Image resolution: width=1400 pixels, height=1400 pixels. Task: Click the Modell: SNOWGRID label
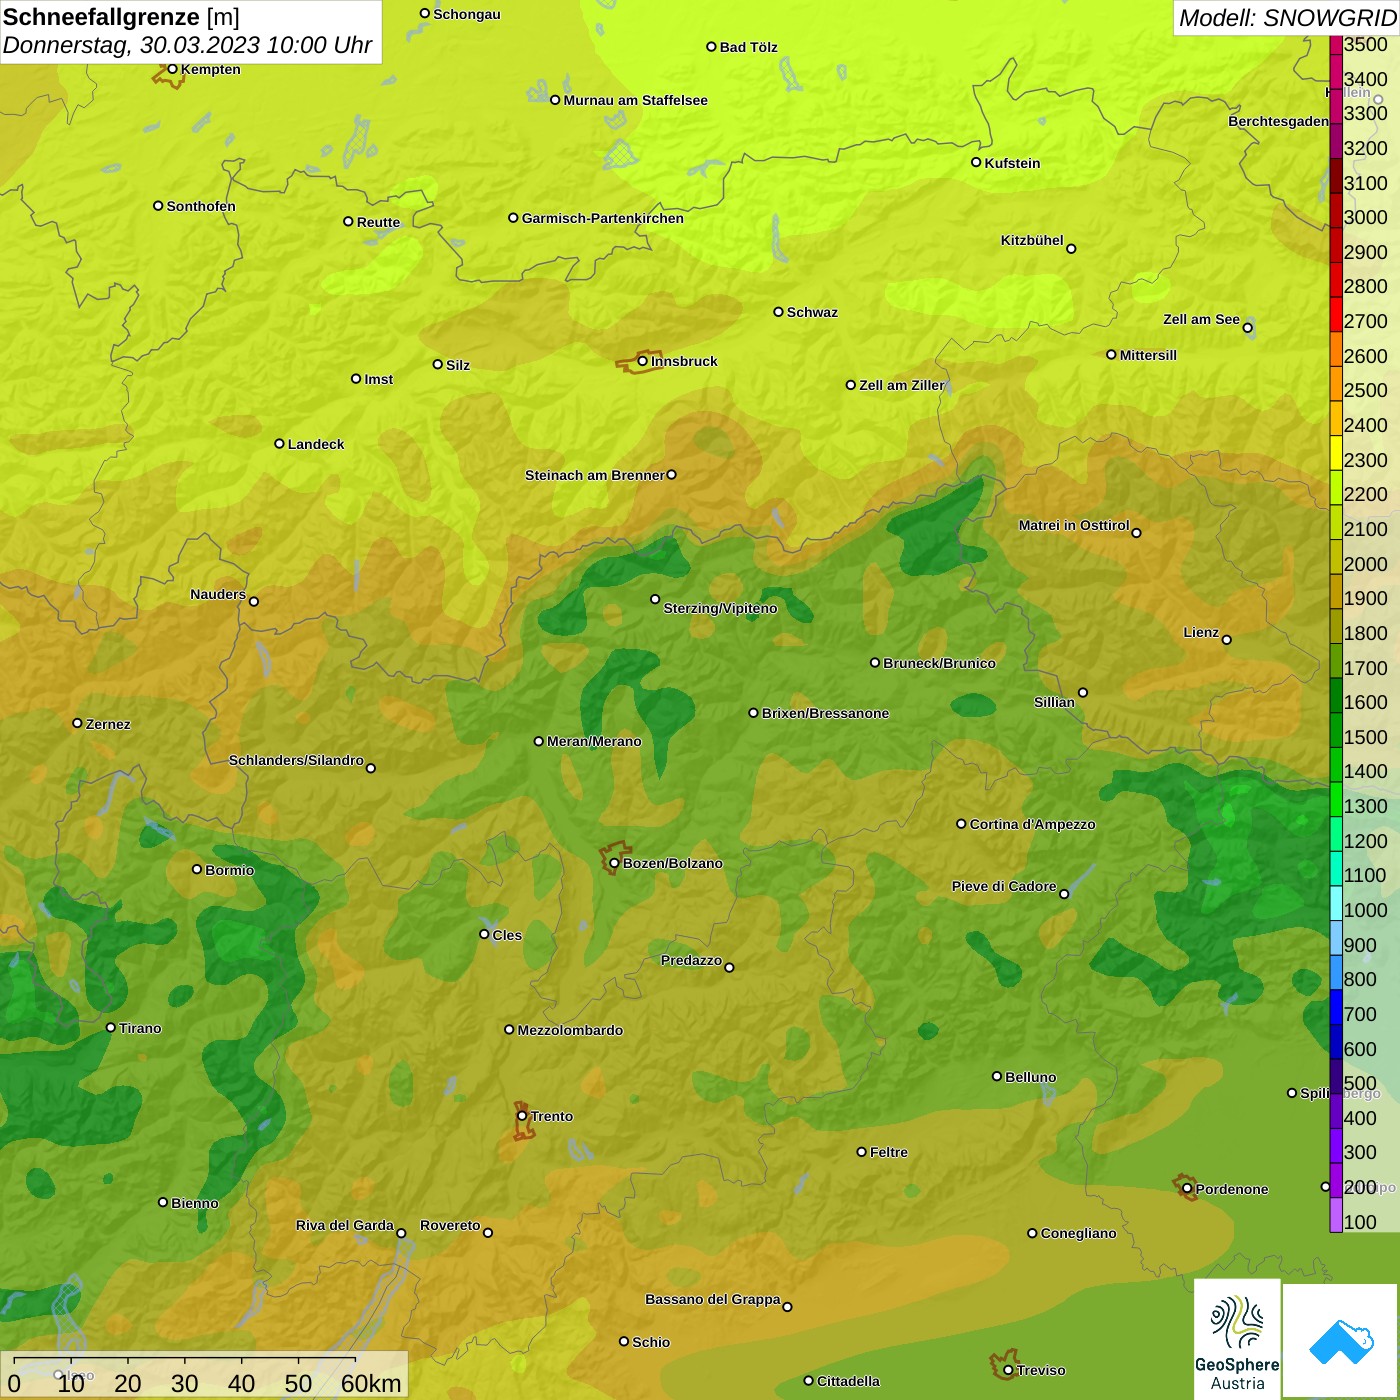pyautogui.click(x=1287, y=18)
